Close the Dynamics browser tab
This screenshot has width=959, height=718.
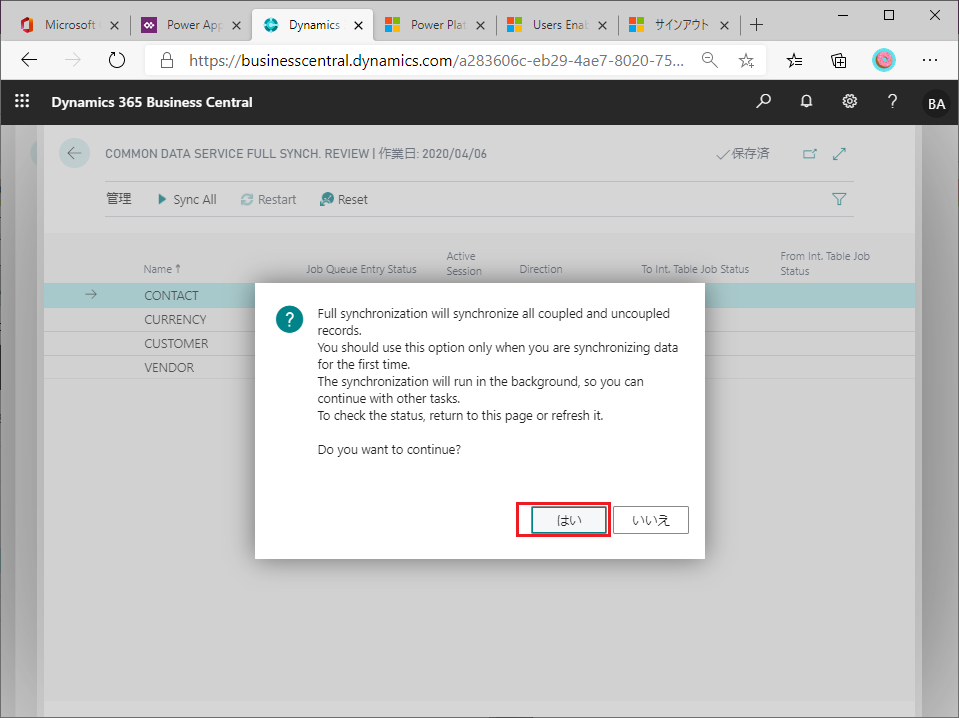358,25
